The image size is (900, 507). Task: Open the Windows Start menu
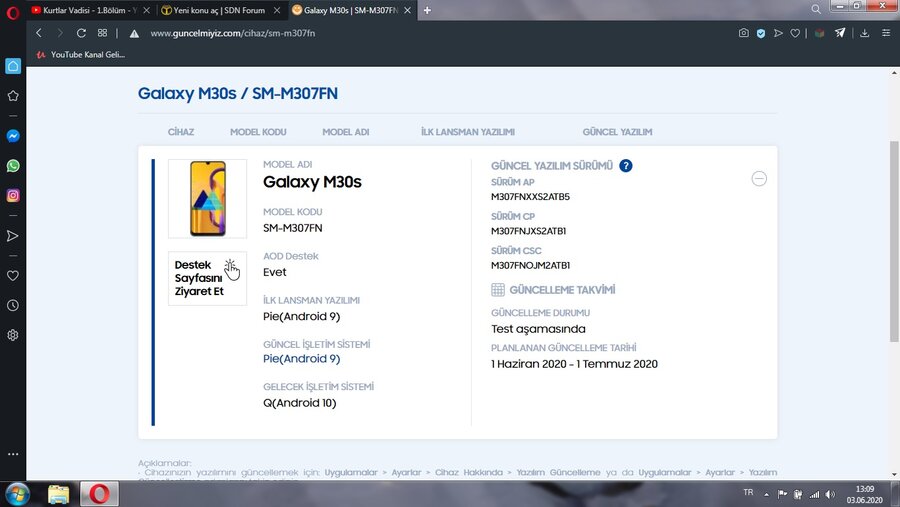pyautogui.click(x=17, y=494)
